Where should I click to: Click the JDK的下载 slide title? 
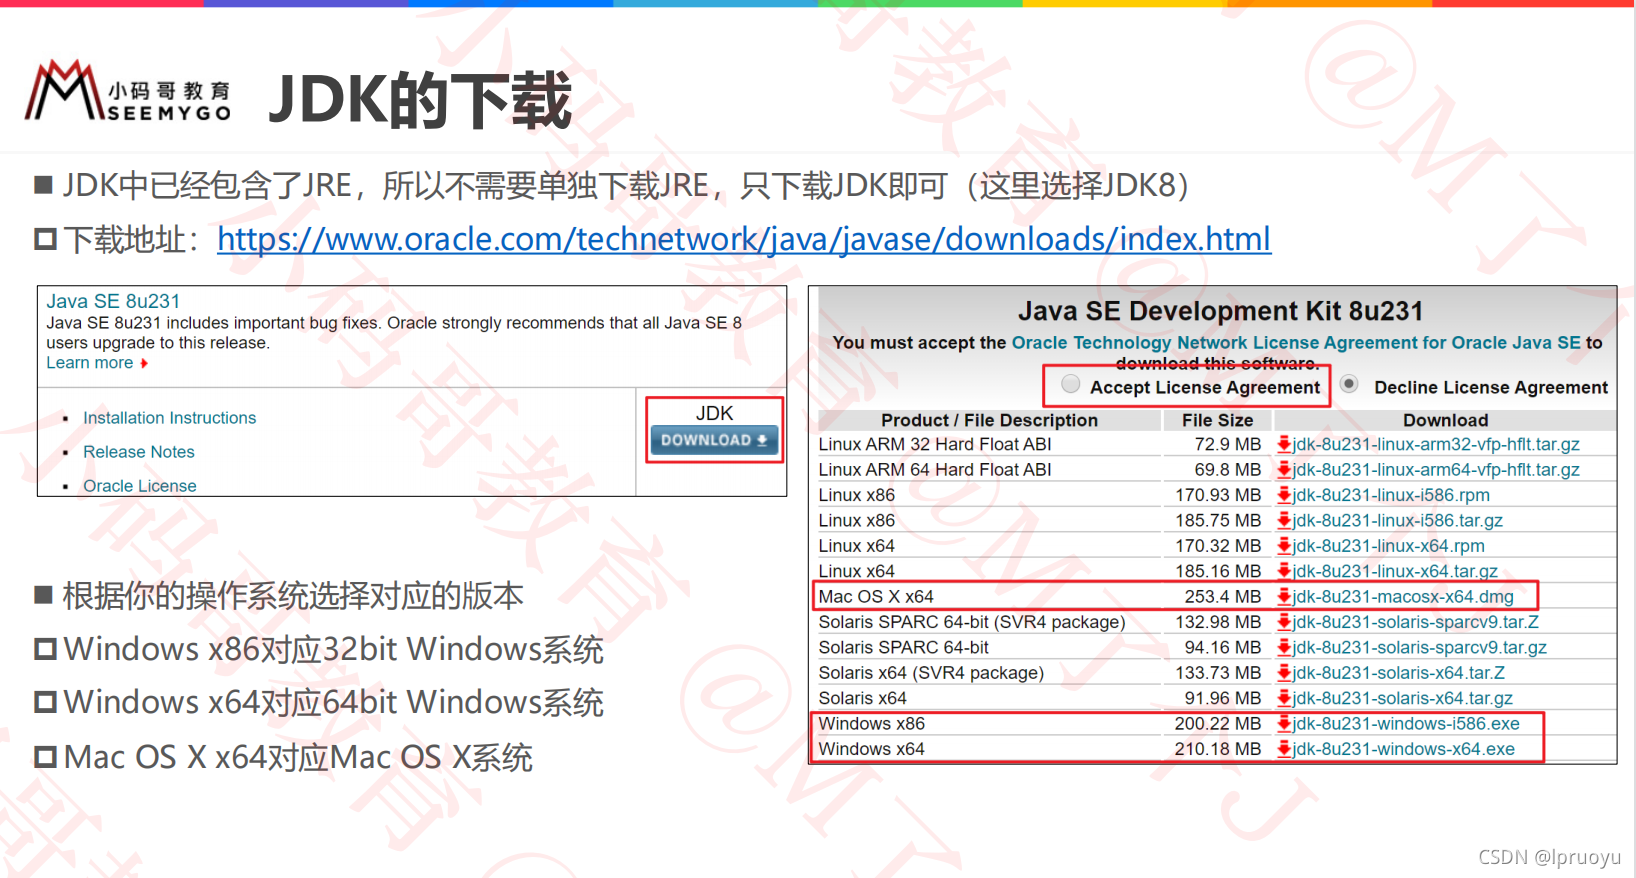(x=420, y=100)
